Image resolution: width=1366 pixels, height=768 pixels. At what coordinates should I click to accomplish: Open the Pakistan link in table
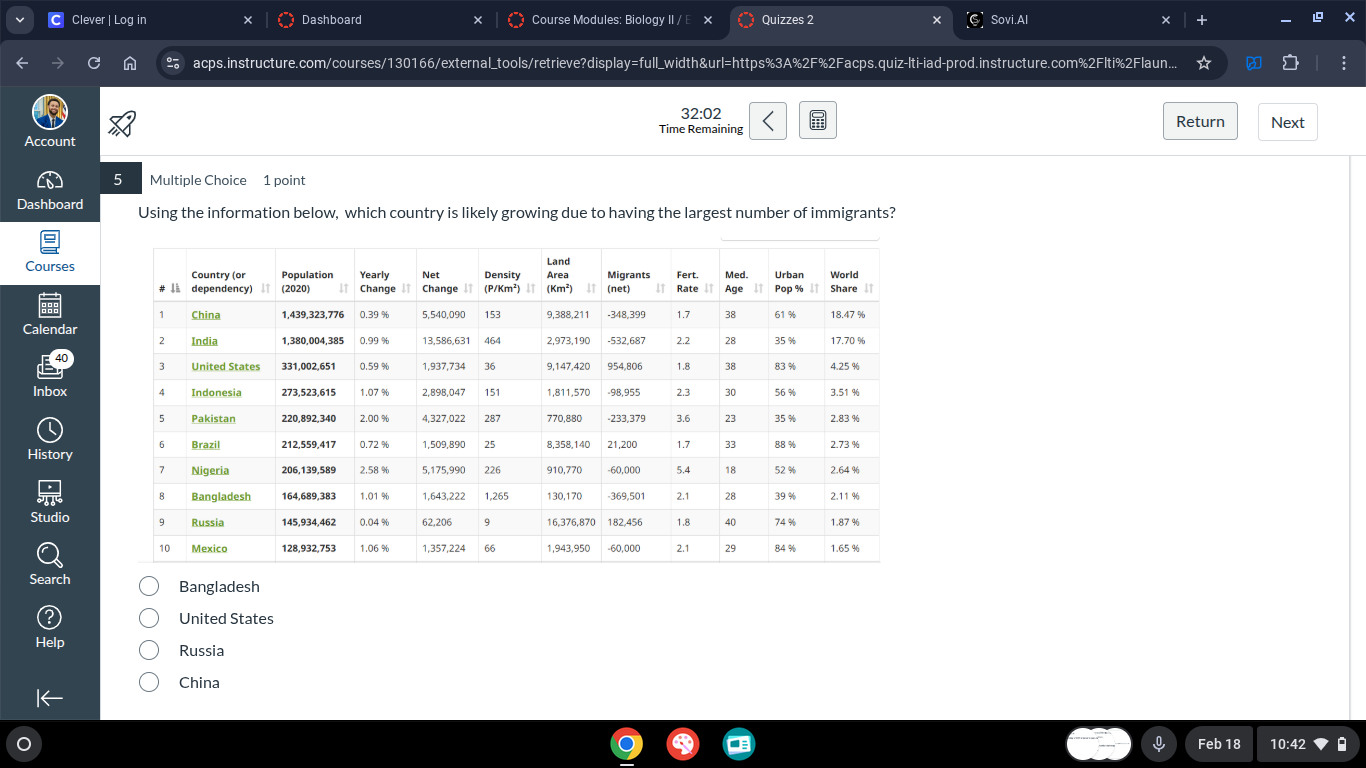point(214,419)
